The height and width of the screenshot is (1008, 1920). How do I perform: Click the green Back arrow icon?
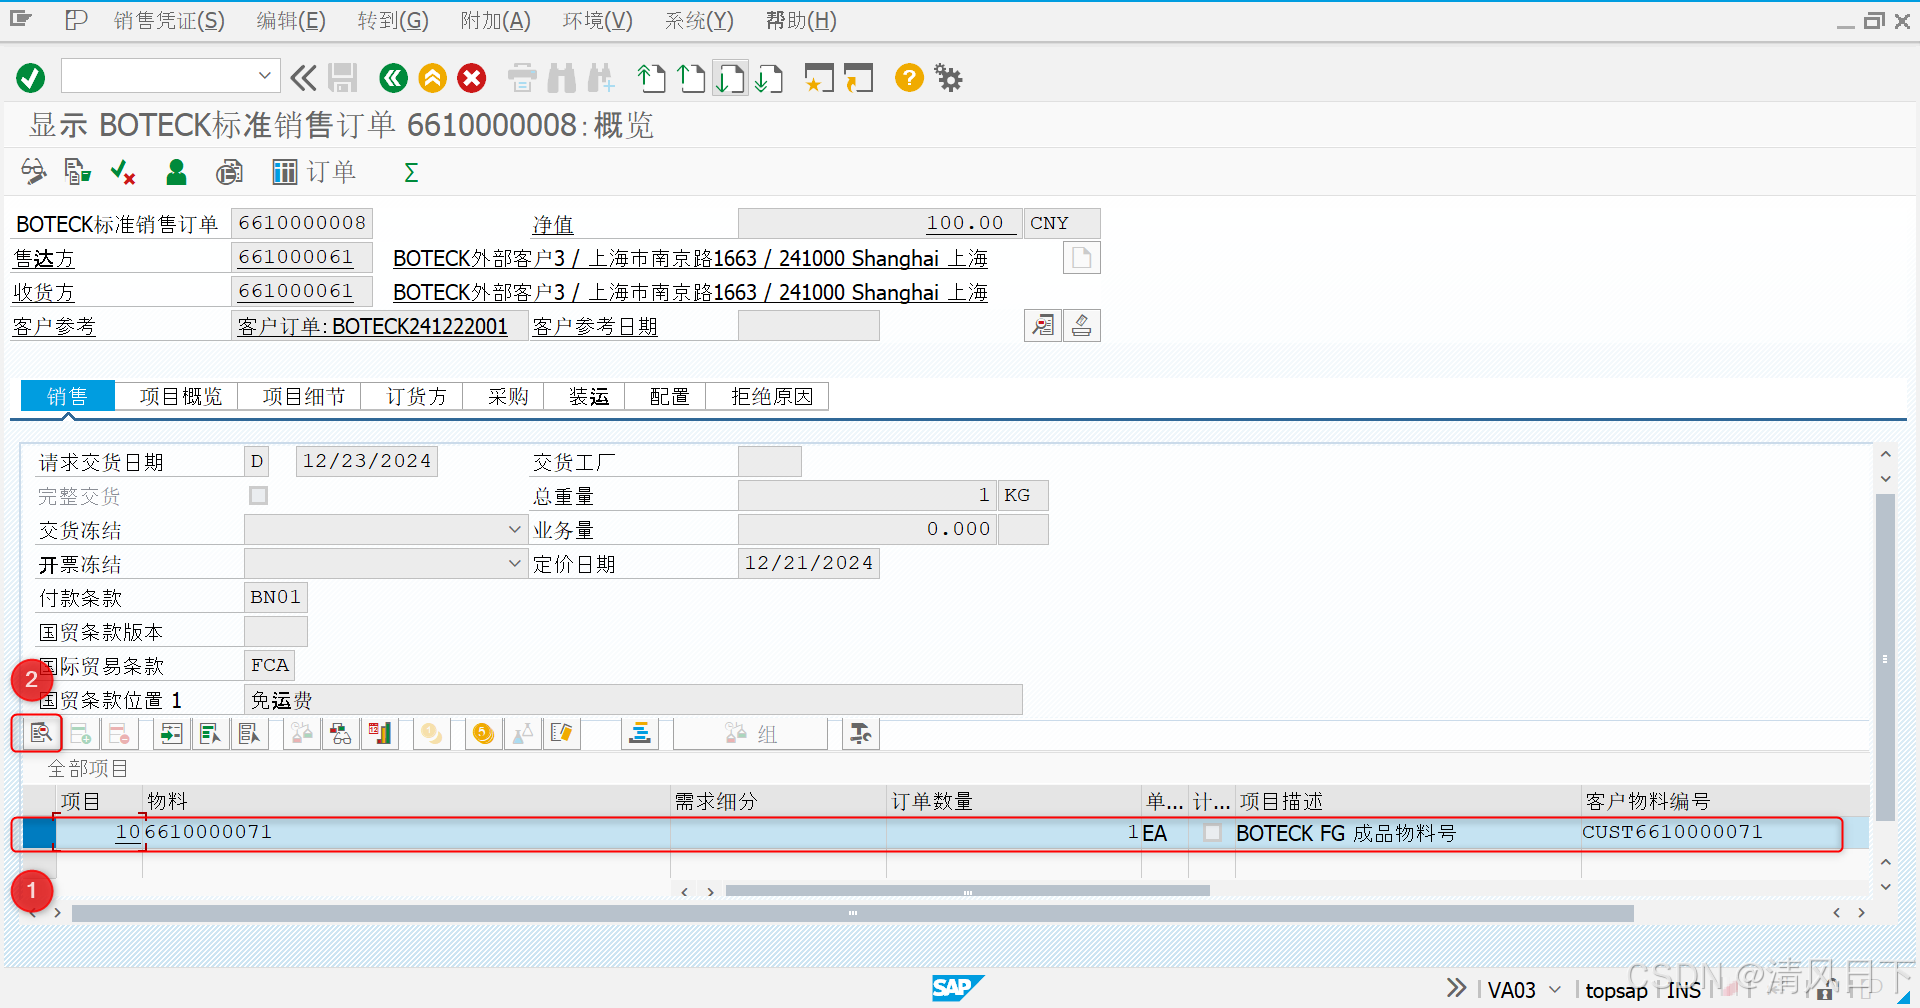click(x=394, y=78)
